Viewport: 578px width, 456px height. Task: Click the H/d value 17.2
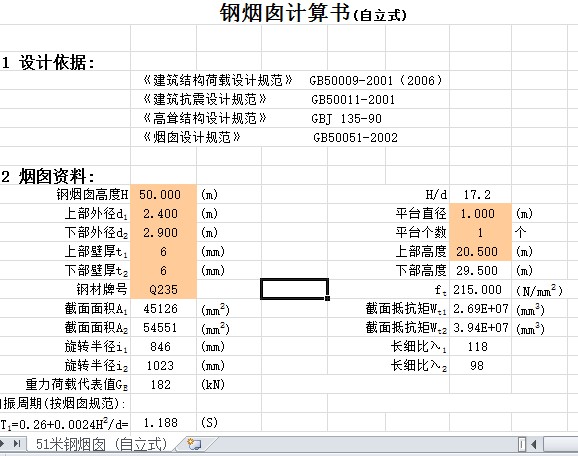pyautogui.click(x=477, y=195)
